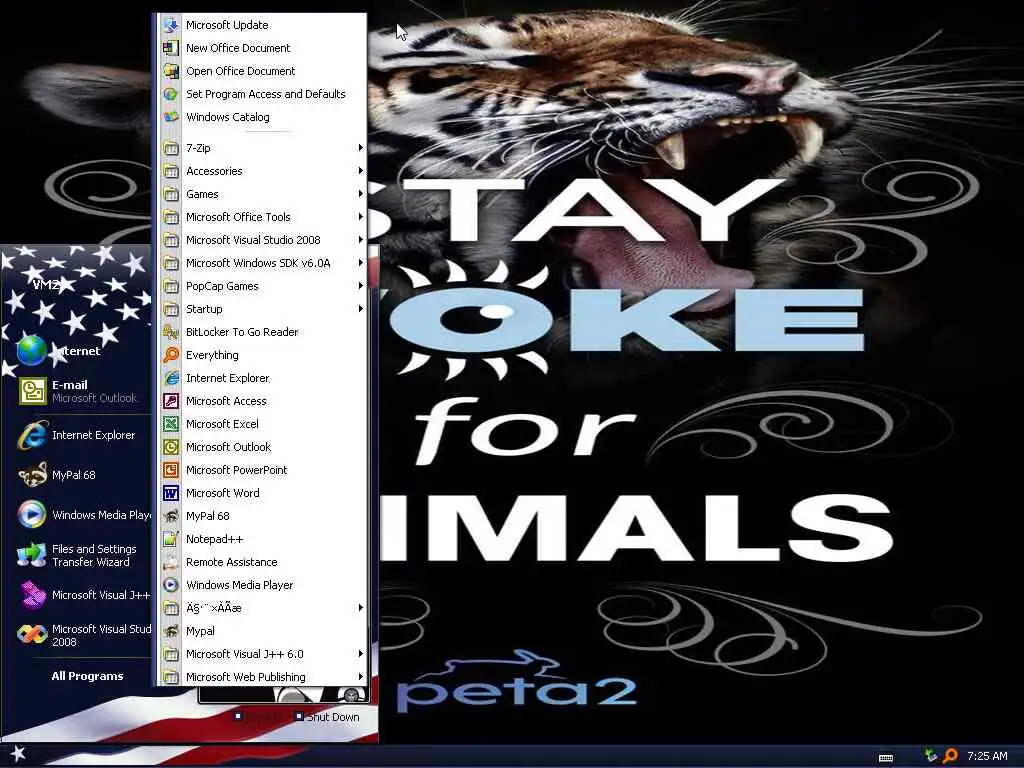Expand the Startup submenu arrow
1024x768 pixels.
(x=360, y=309)
